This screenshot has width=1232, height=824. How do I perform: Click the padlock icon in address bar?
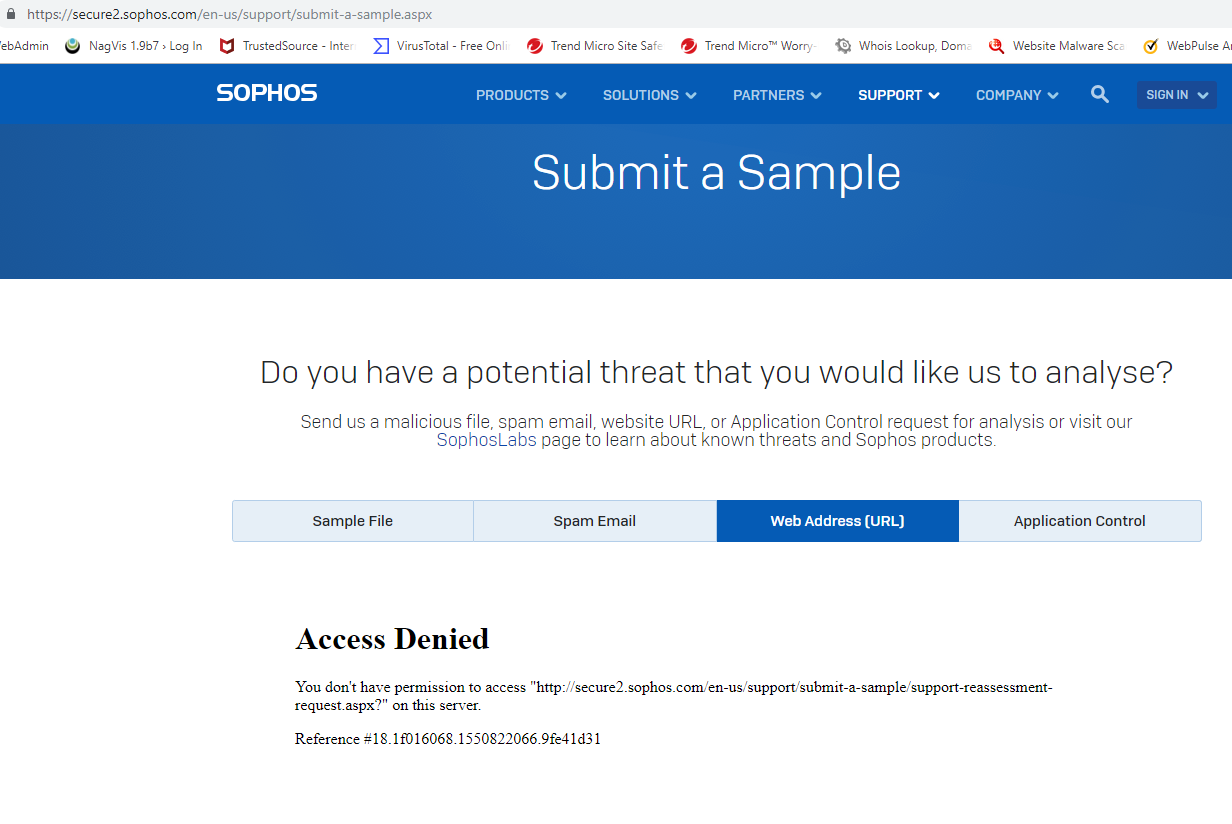12,14
